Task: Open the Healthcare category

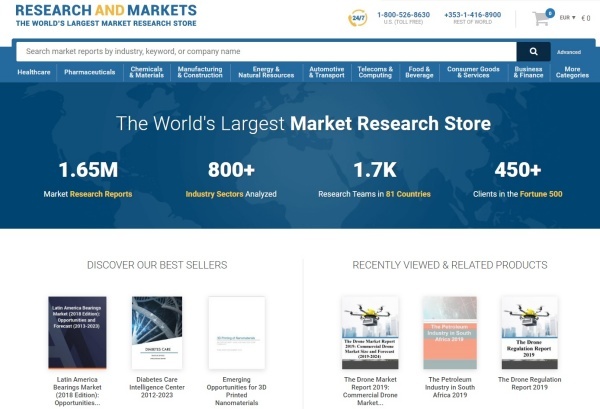Action: pos(34,72)
